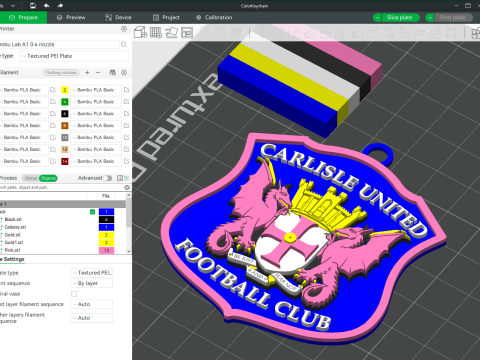
Task: Click the Add plate grid icon
Action: pyautogui.click(x=156, y=32)
